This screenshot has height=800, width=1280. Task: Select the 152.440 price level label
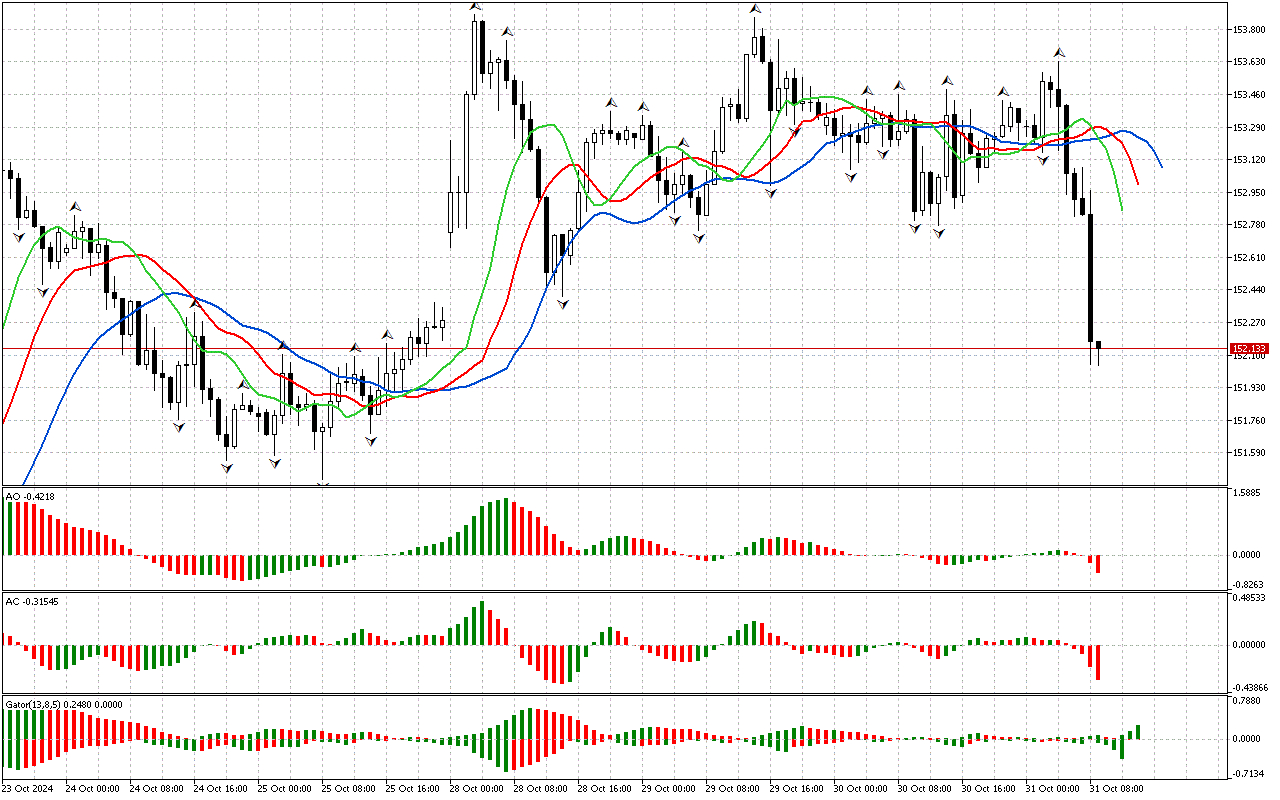pos(1250,290)
